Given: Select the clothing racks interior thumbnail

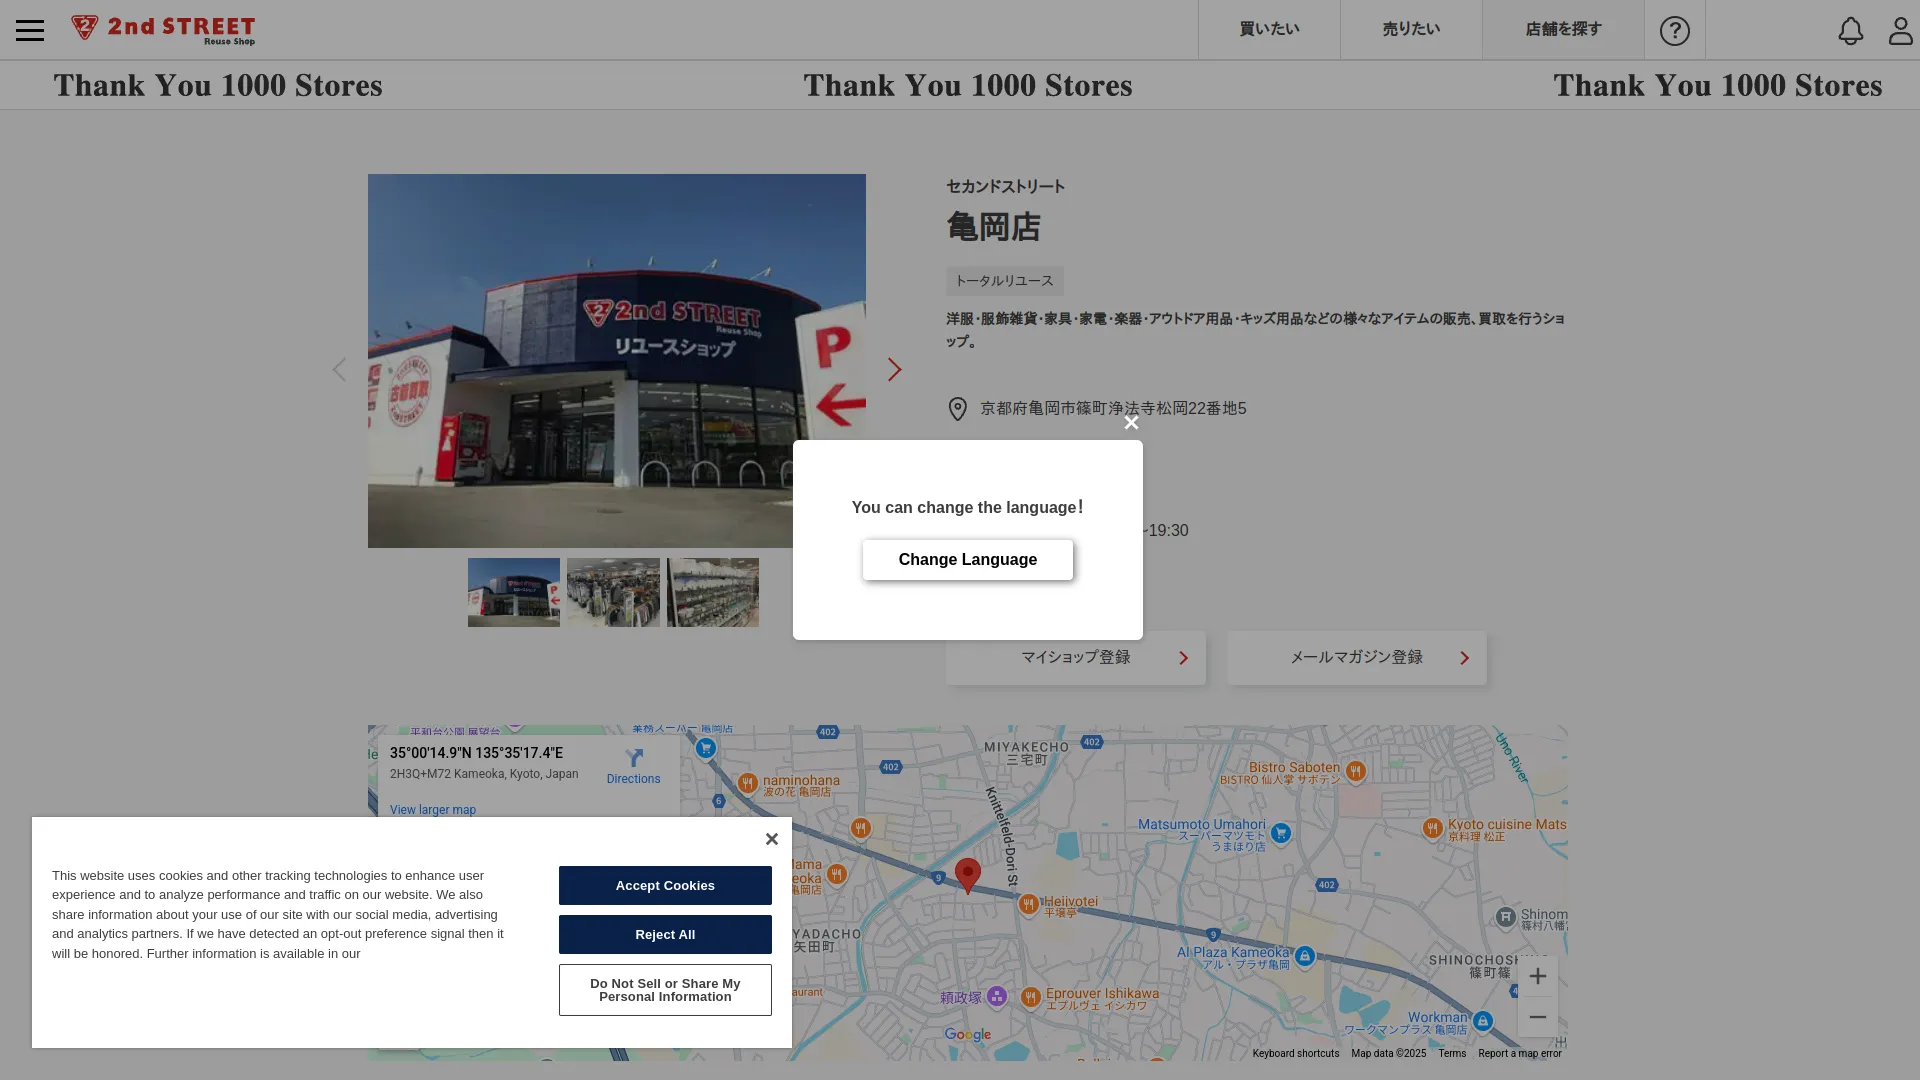Looking at the screenshot, I should pyautogui.click(x=613, y=592).
